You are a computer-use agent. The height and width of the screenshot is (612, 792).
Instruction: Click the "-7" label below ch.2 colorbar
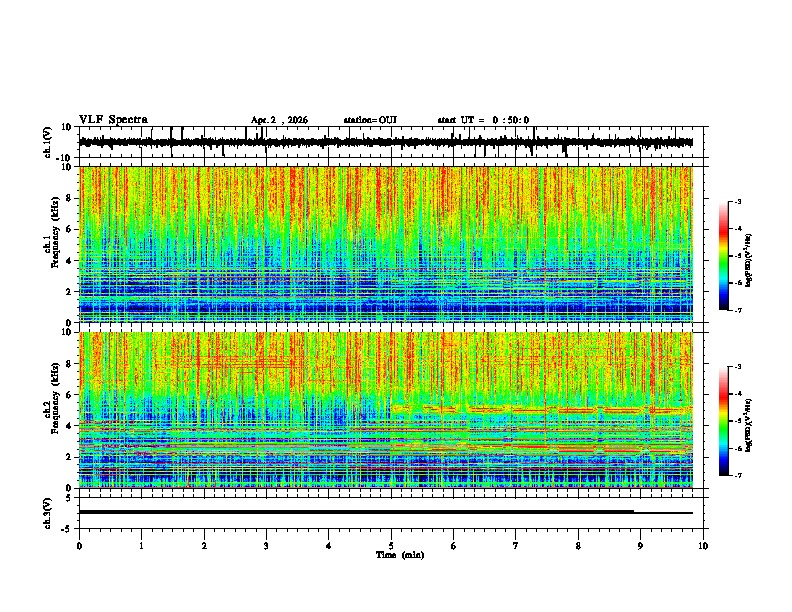point(738,476)
